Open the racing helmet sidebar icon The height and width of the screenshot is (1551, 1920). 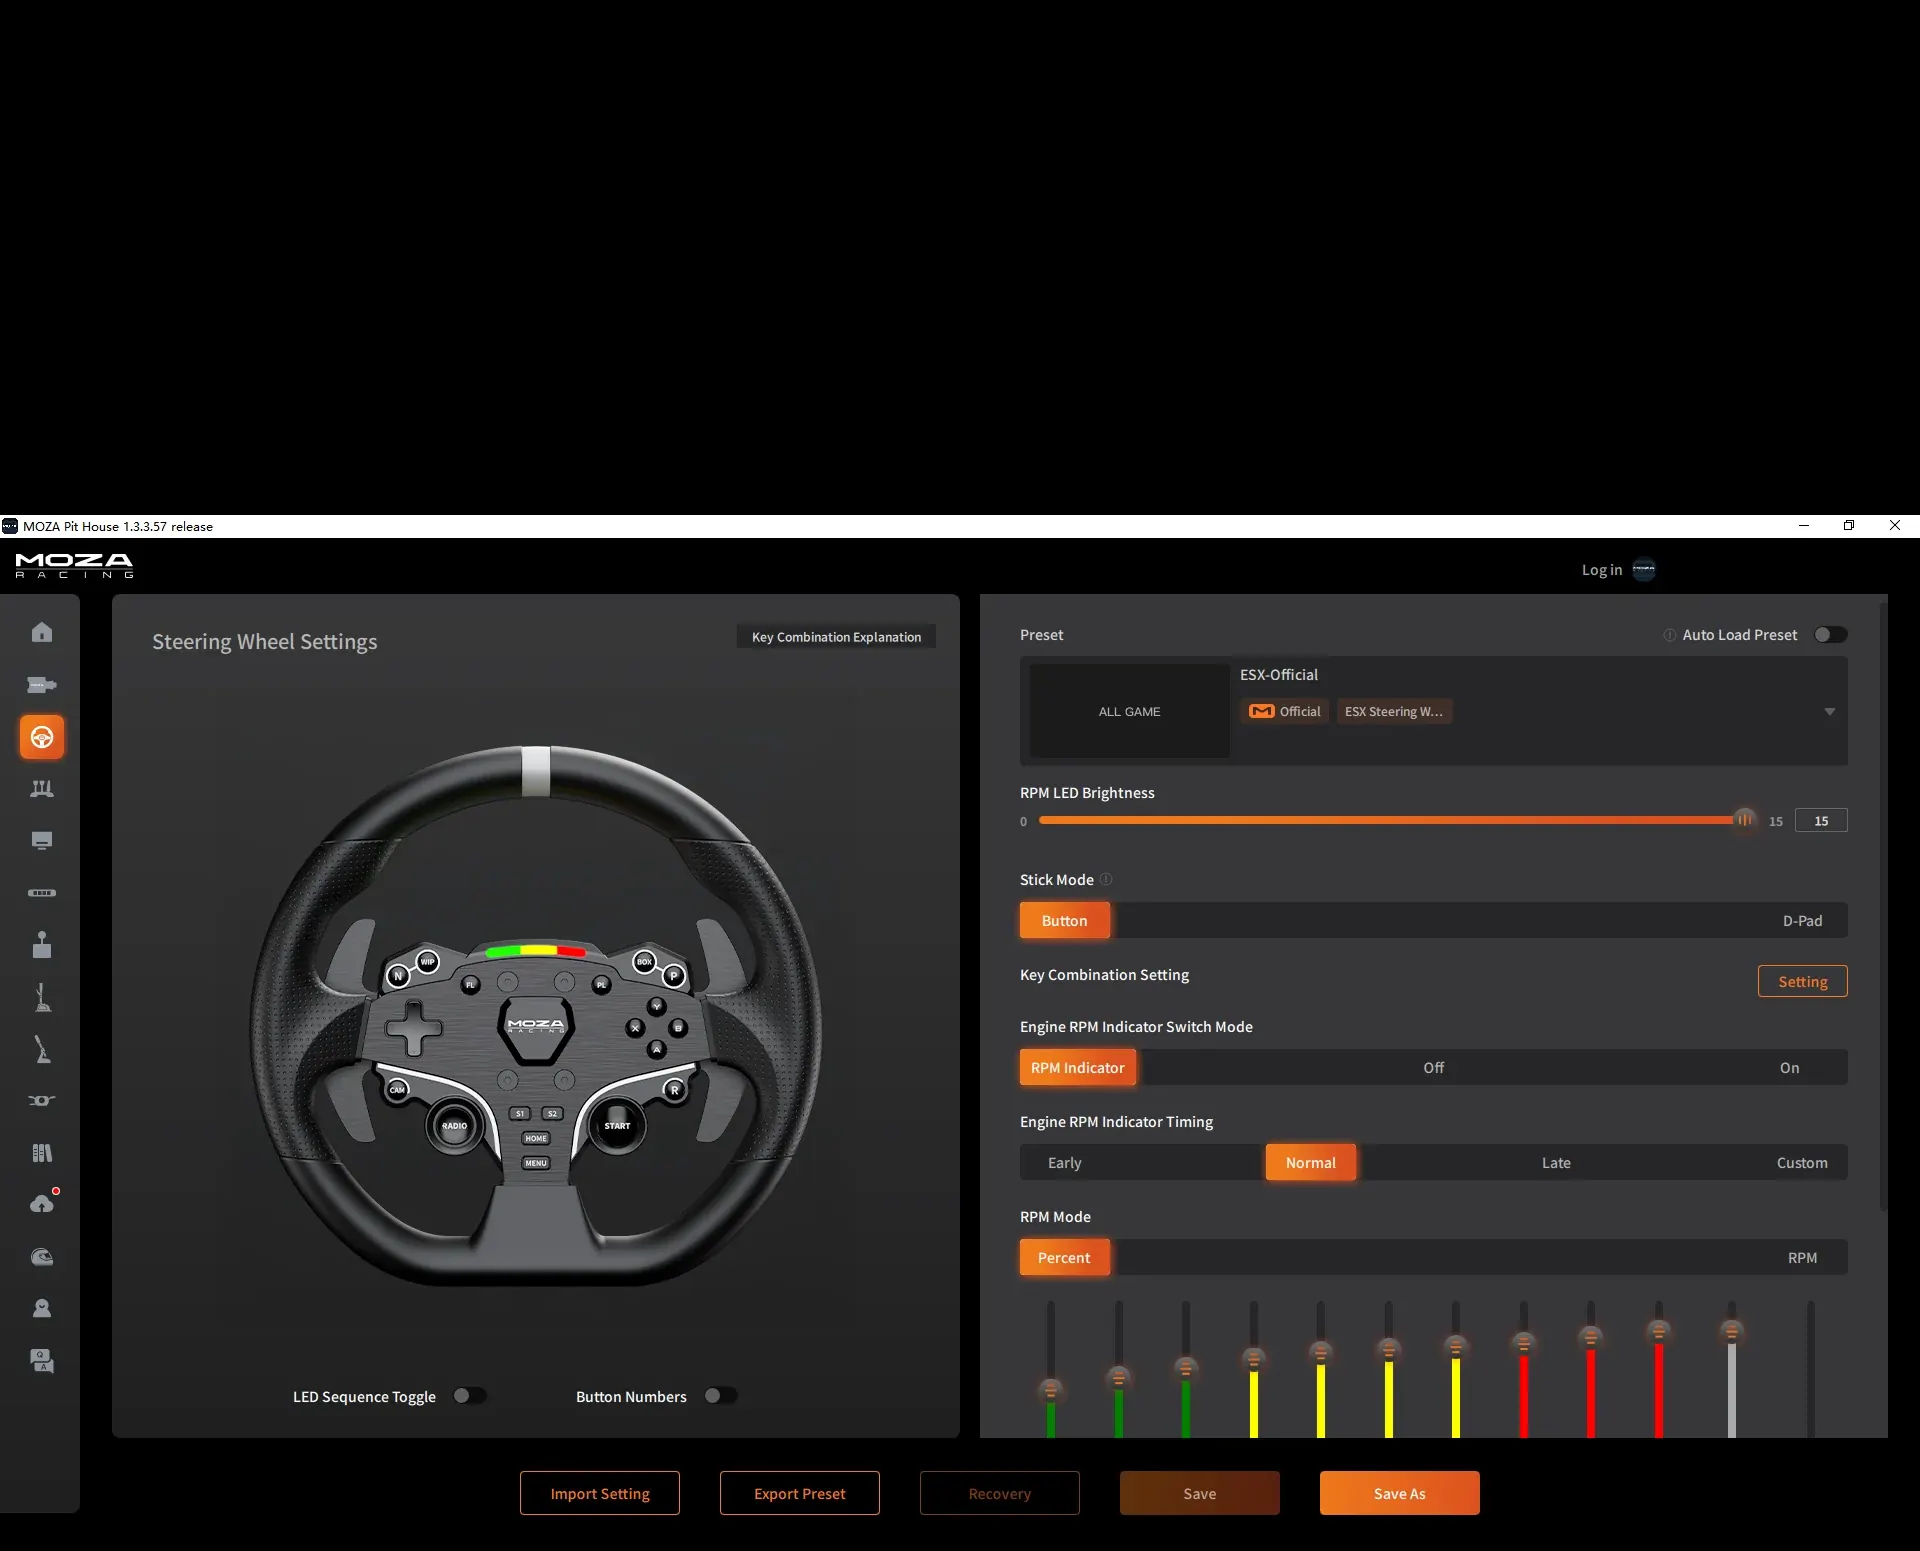tap(41, 1257)
